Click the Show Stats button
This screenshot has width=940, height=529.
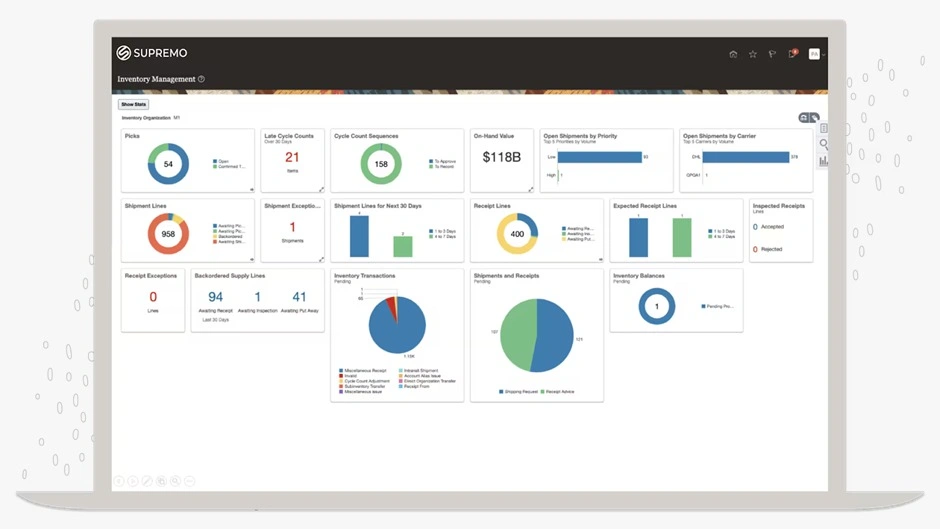[133, 104]
